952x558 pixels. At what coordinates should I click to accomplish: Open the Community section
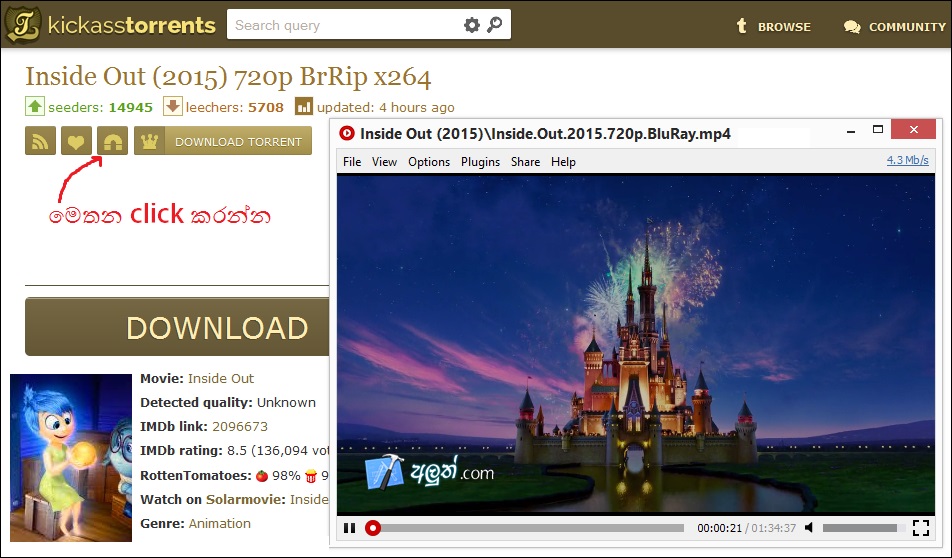895,27
